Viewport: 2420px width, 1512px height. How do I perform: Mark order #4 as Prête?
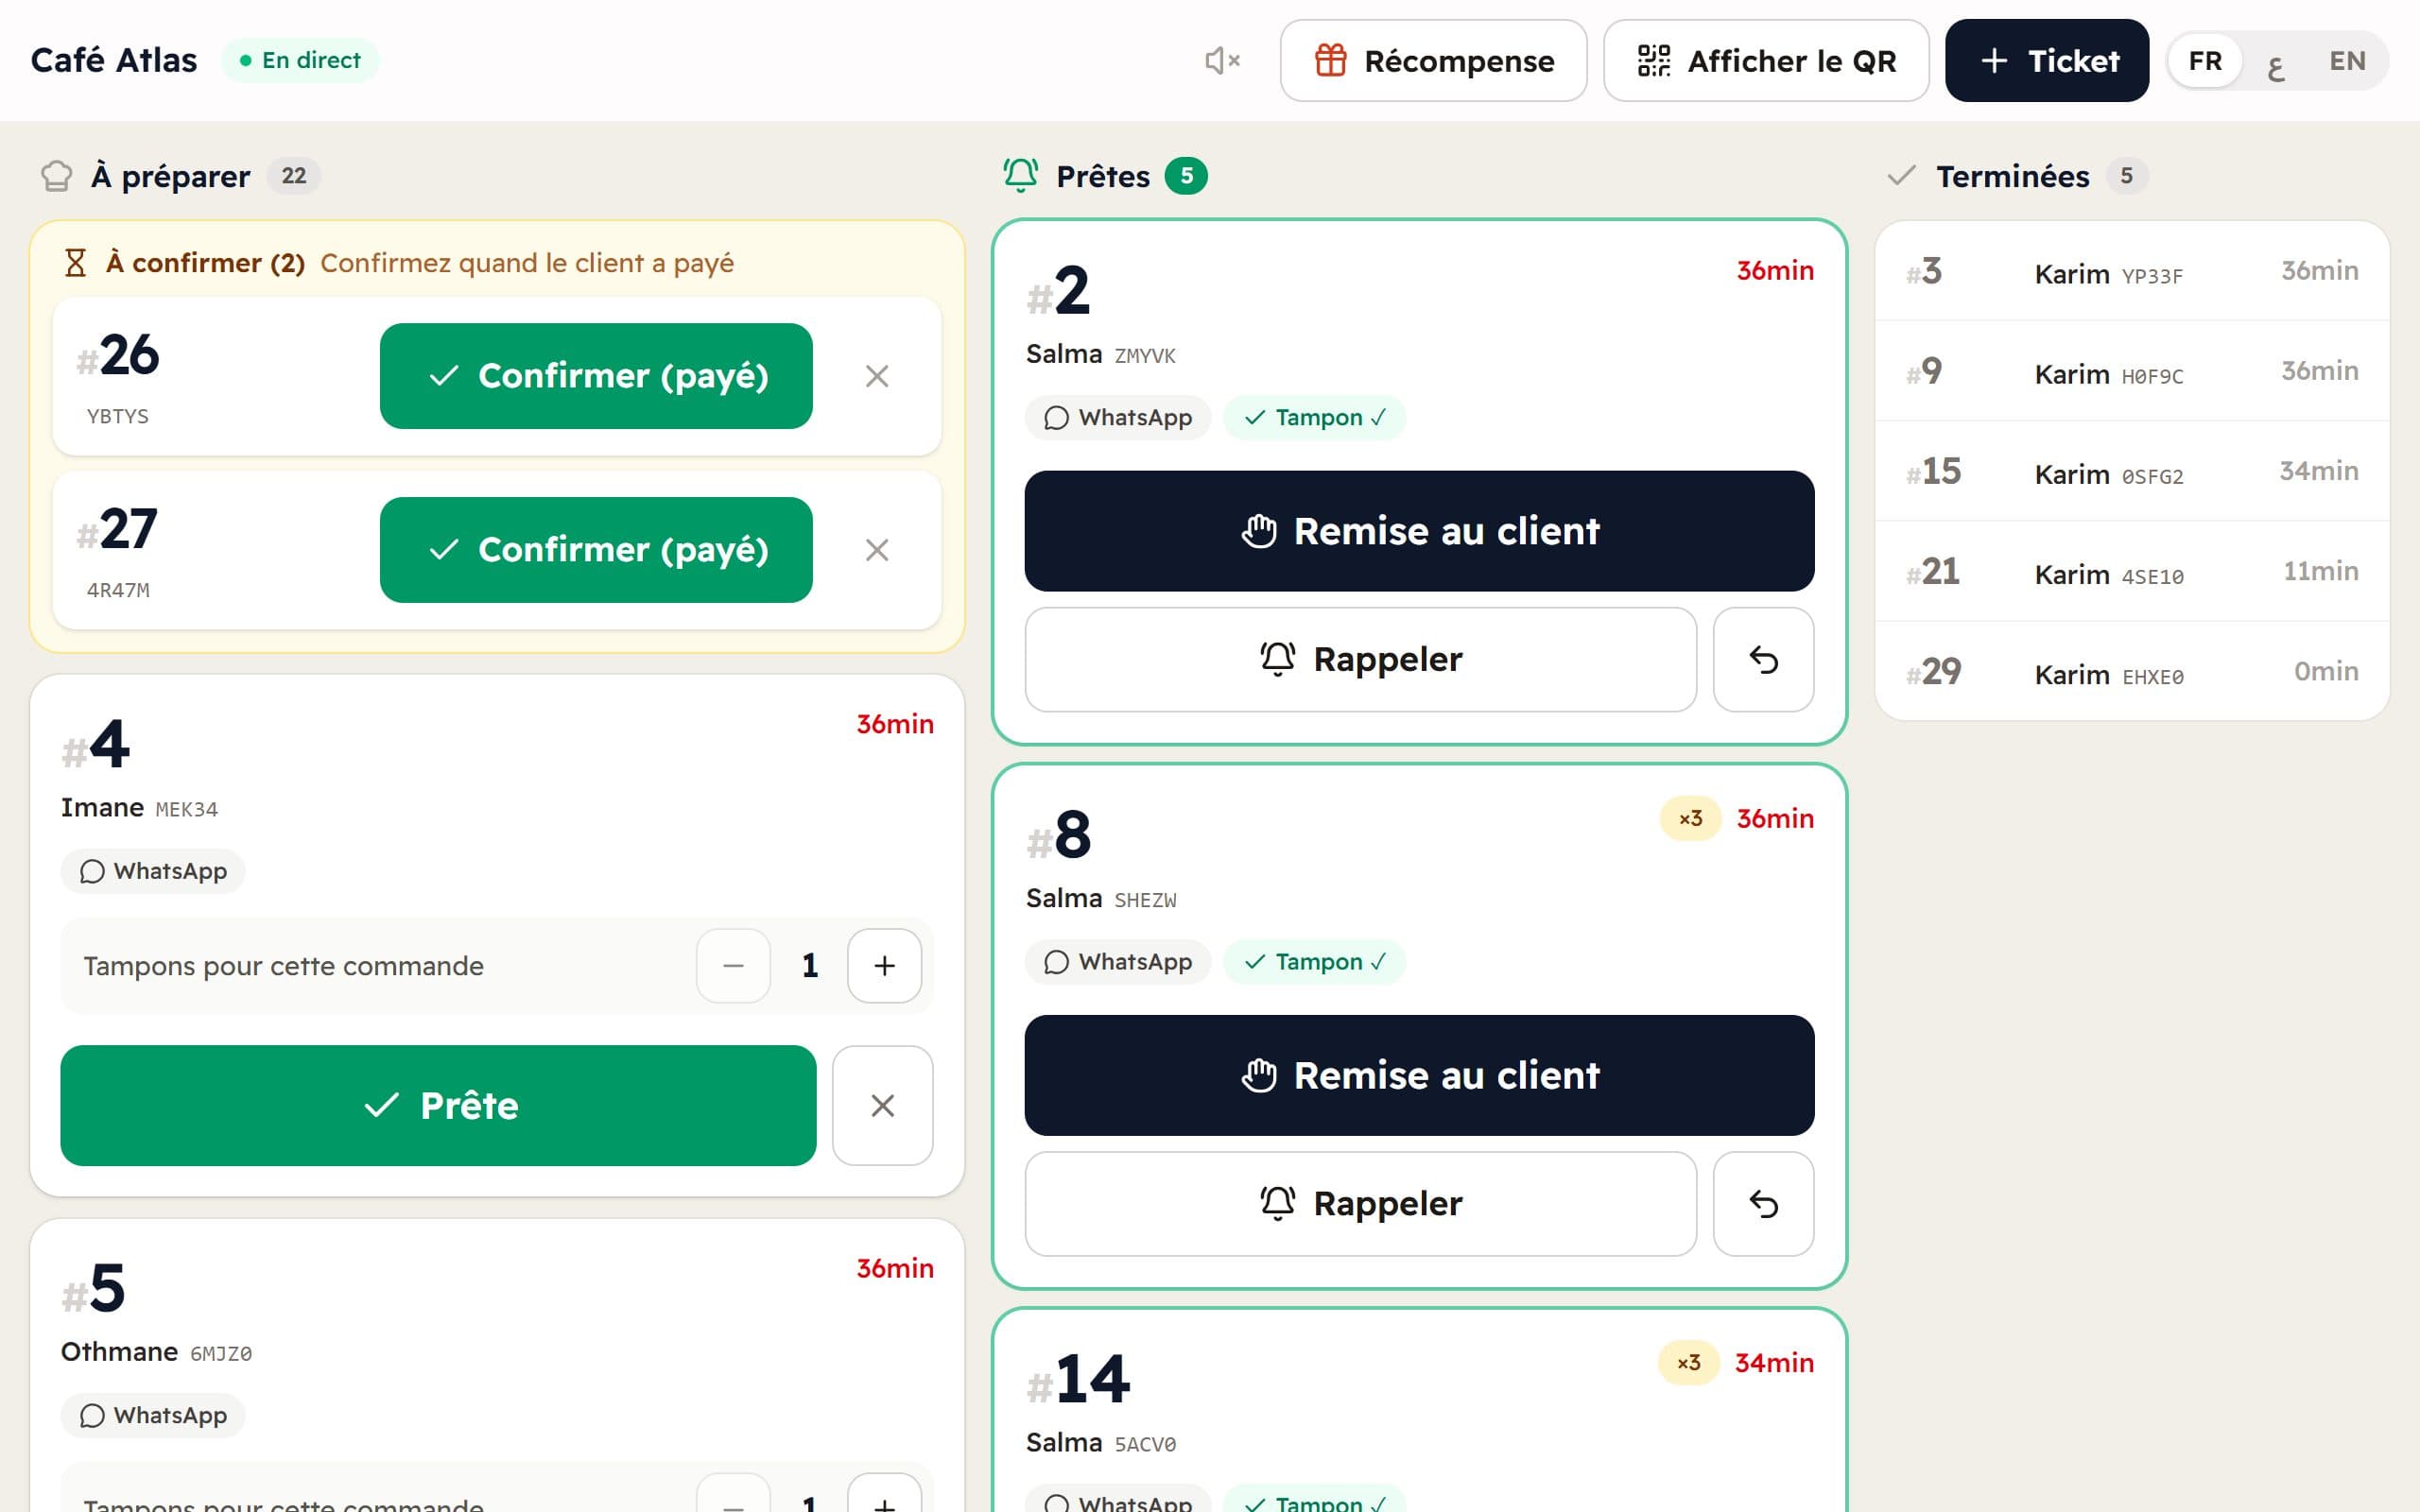point(438,1105)
